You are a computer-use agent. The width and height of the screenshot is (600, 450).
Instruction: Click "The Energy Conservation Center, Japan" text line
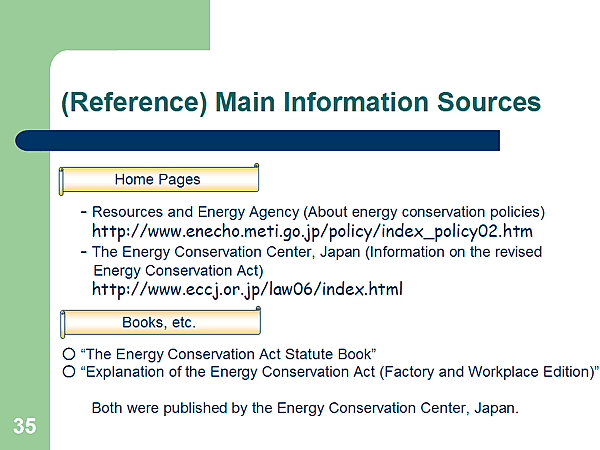click(x=317, y=252)
